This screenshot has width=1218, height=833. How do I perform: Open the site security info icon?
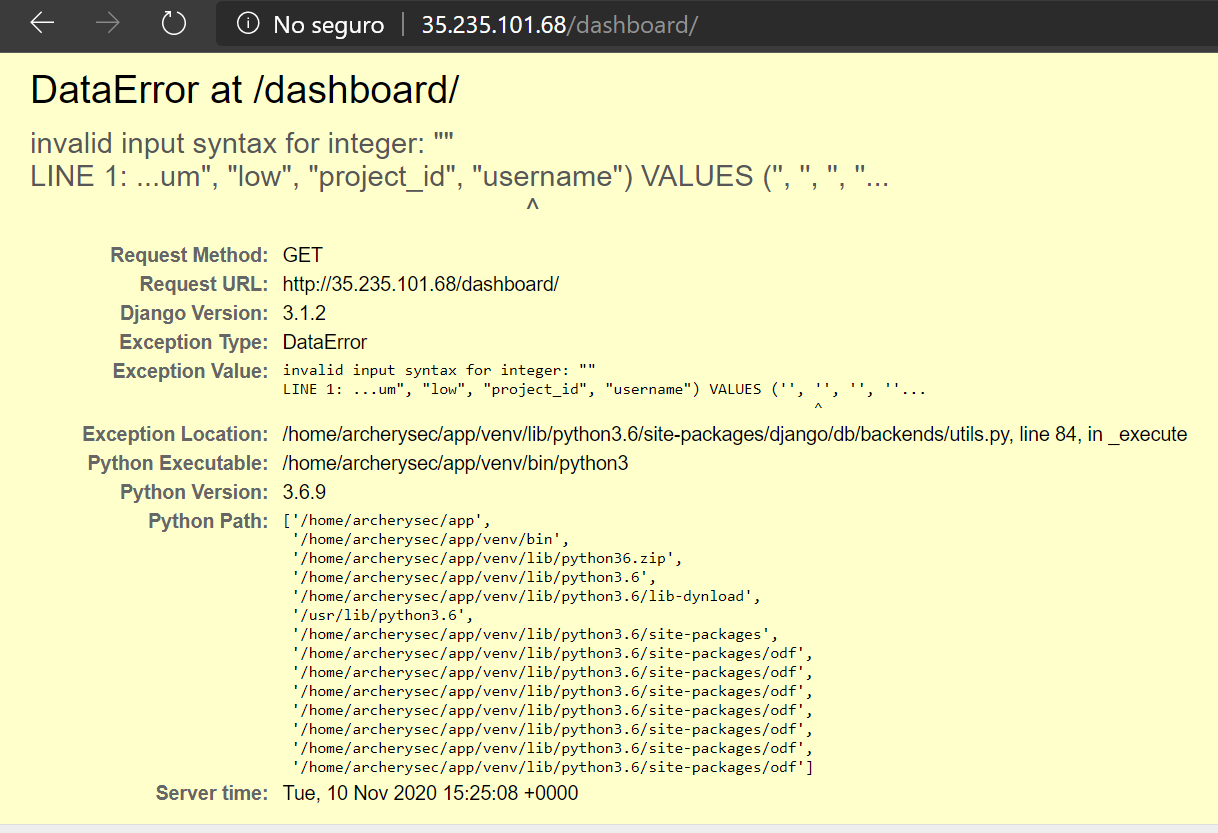pyautogui.click(x=247, y=25)
